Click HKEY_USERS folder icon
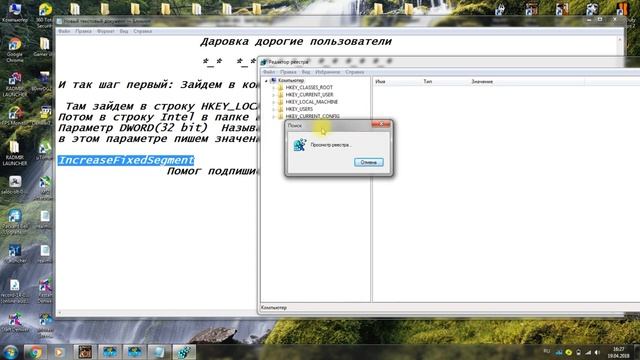This screenshot has height=360, width=640. click(x=280, y=109)
